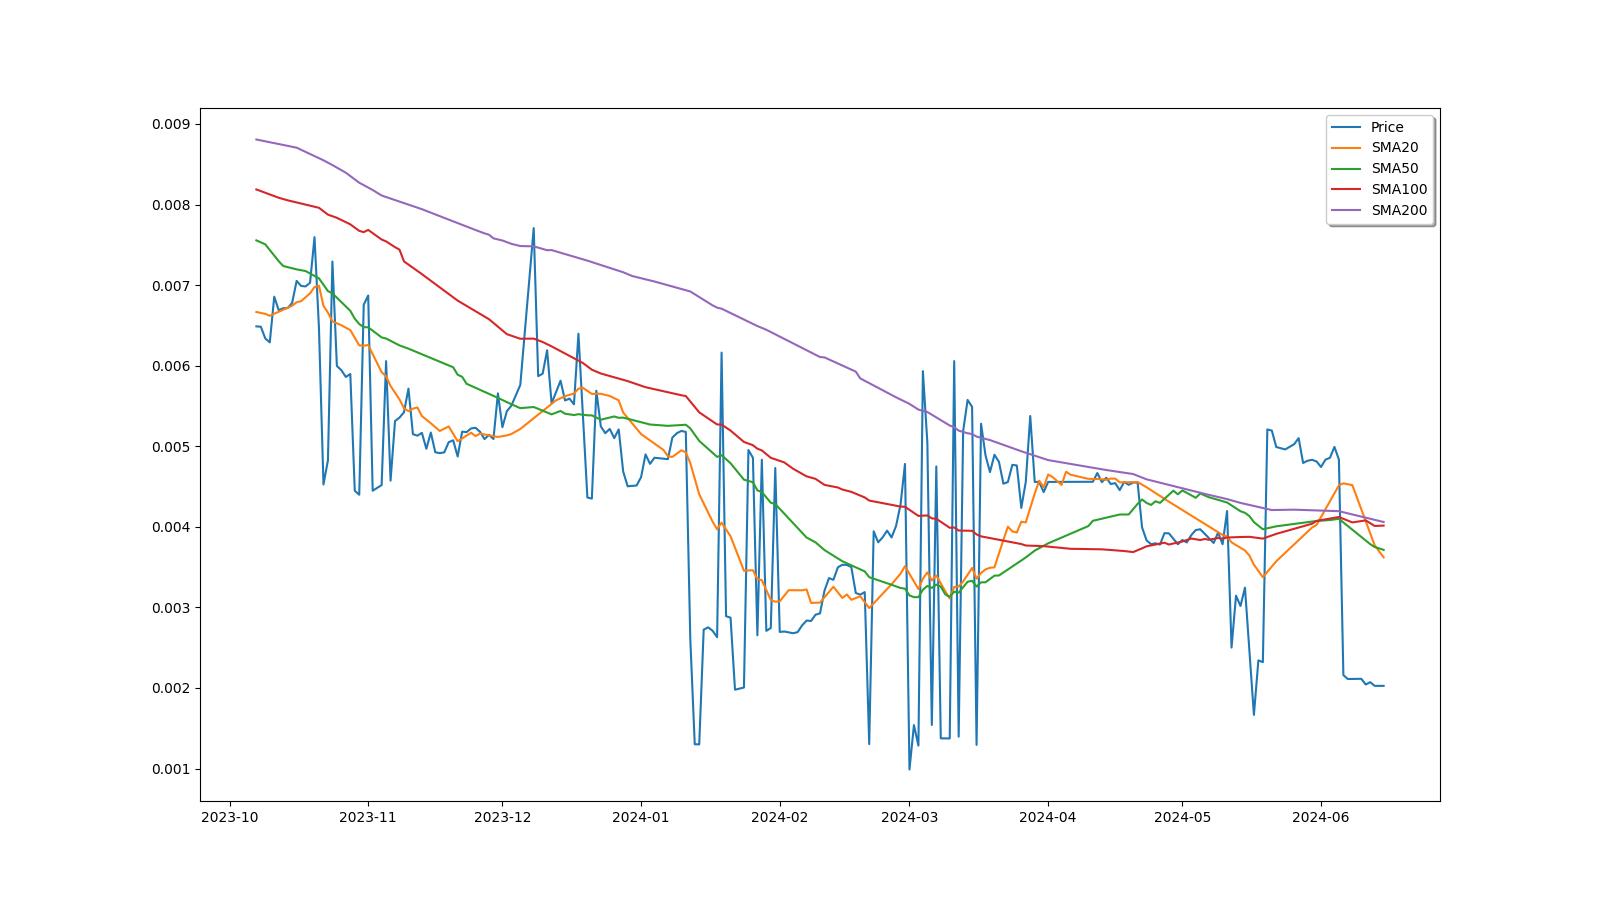Click the 2024-01 x-axis label
The image size is (1600, 900).
[640, 817]
